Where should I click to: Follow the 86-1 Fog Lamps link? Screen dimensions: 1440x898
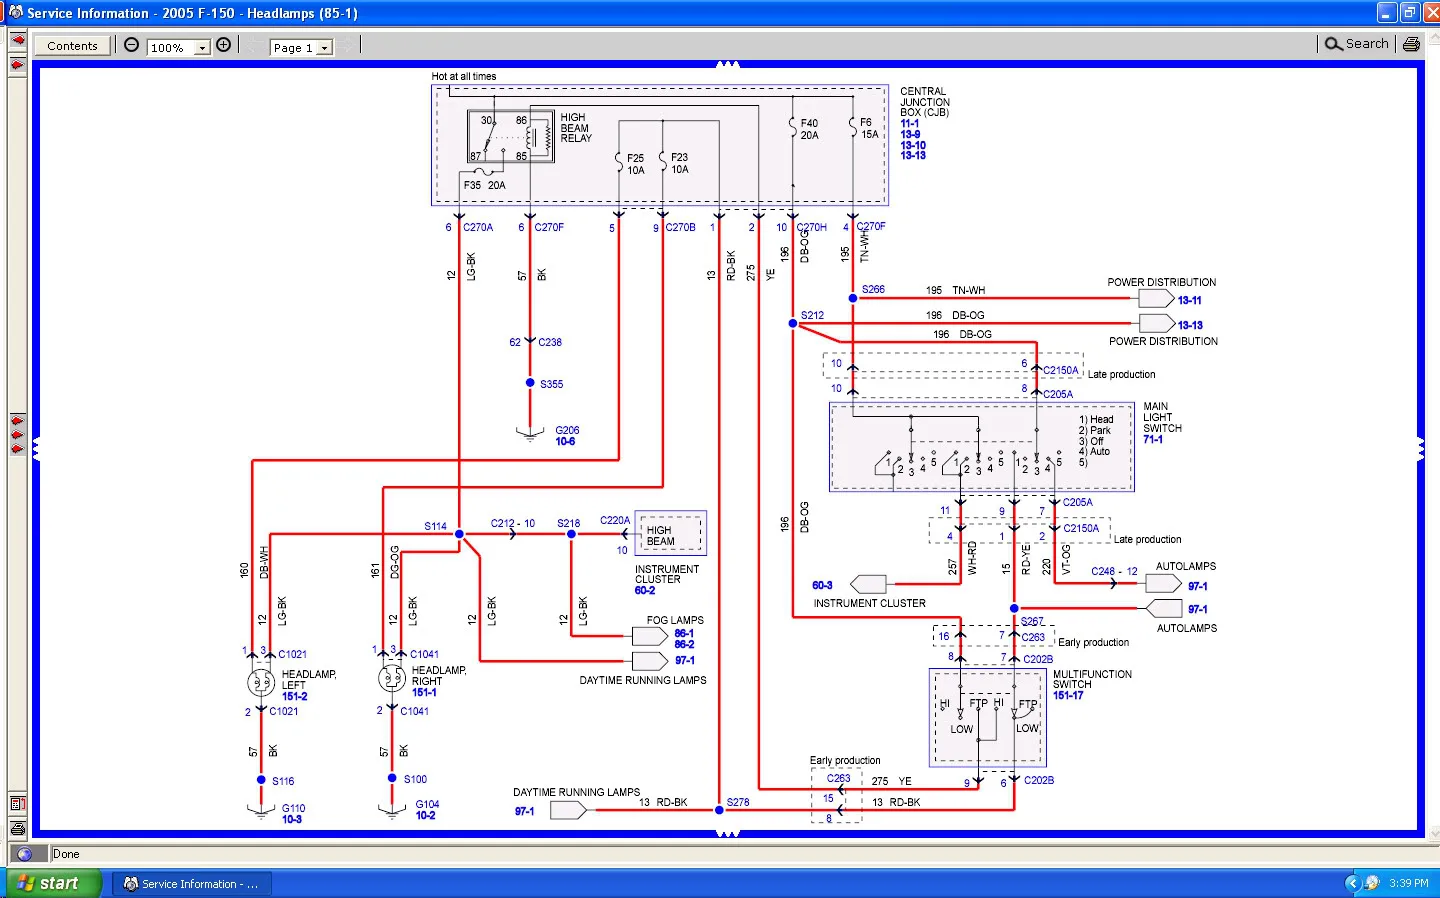point(684,633)
